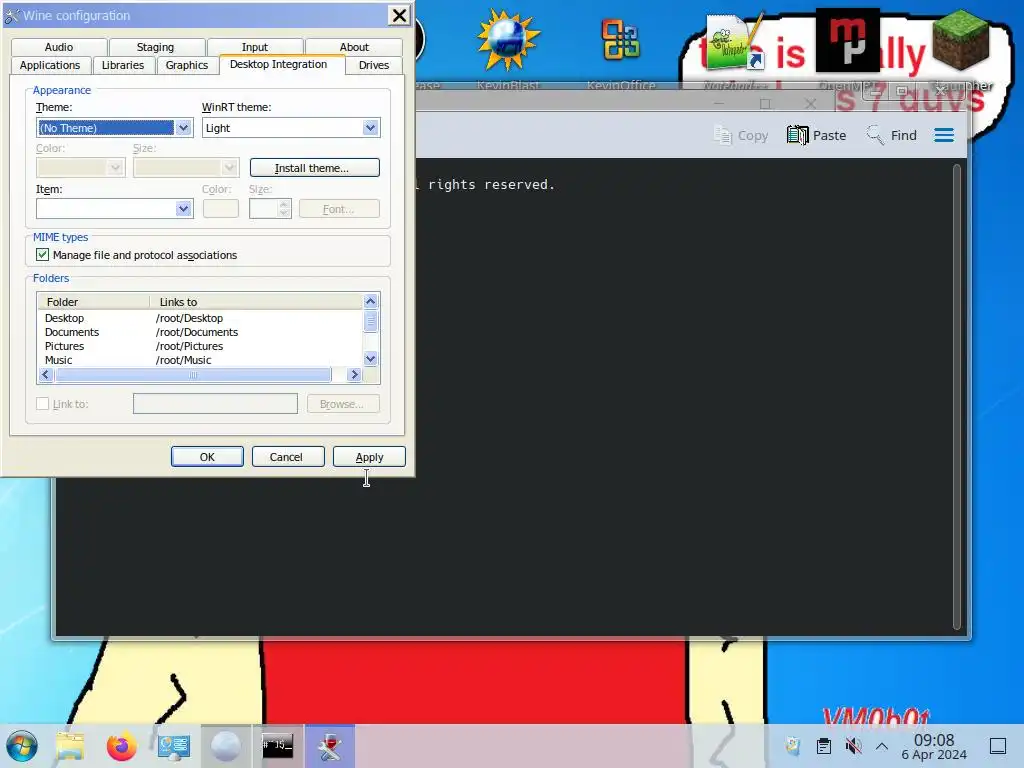The width and height of the screenshot is (1024, 768).
Task: Click the Links to column header
Action: tap(256, 302)
